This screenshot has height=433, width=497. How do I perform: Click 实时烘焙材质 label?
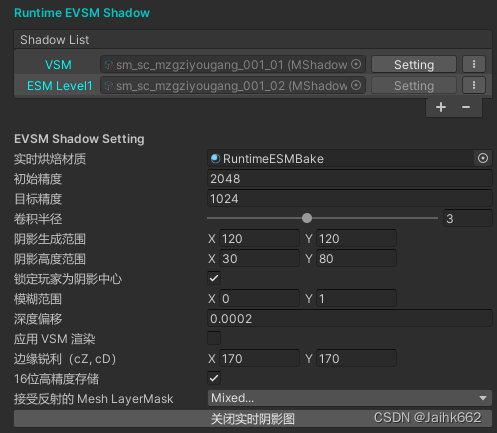click(50, 159)
